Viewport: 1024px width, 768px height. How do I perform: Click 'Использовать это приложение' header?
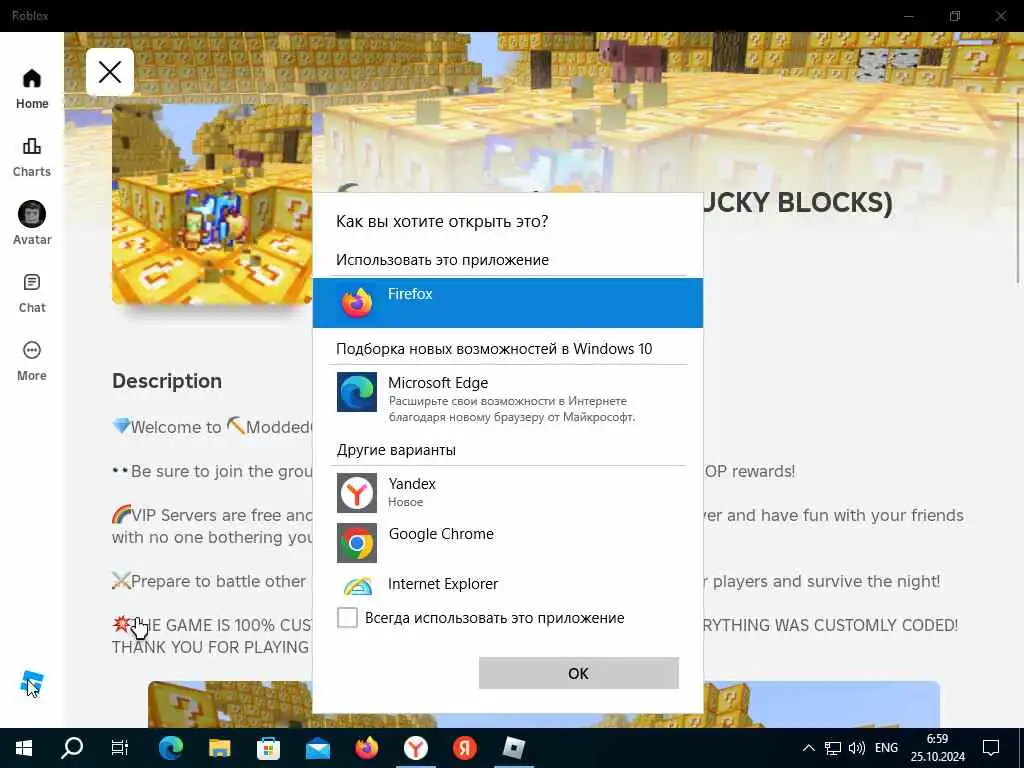click(442, 260)
